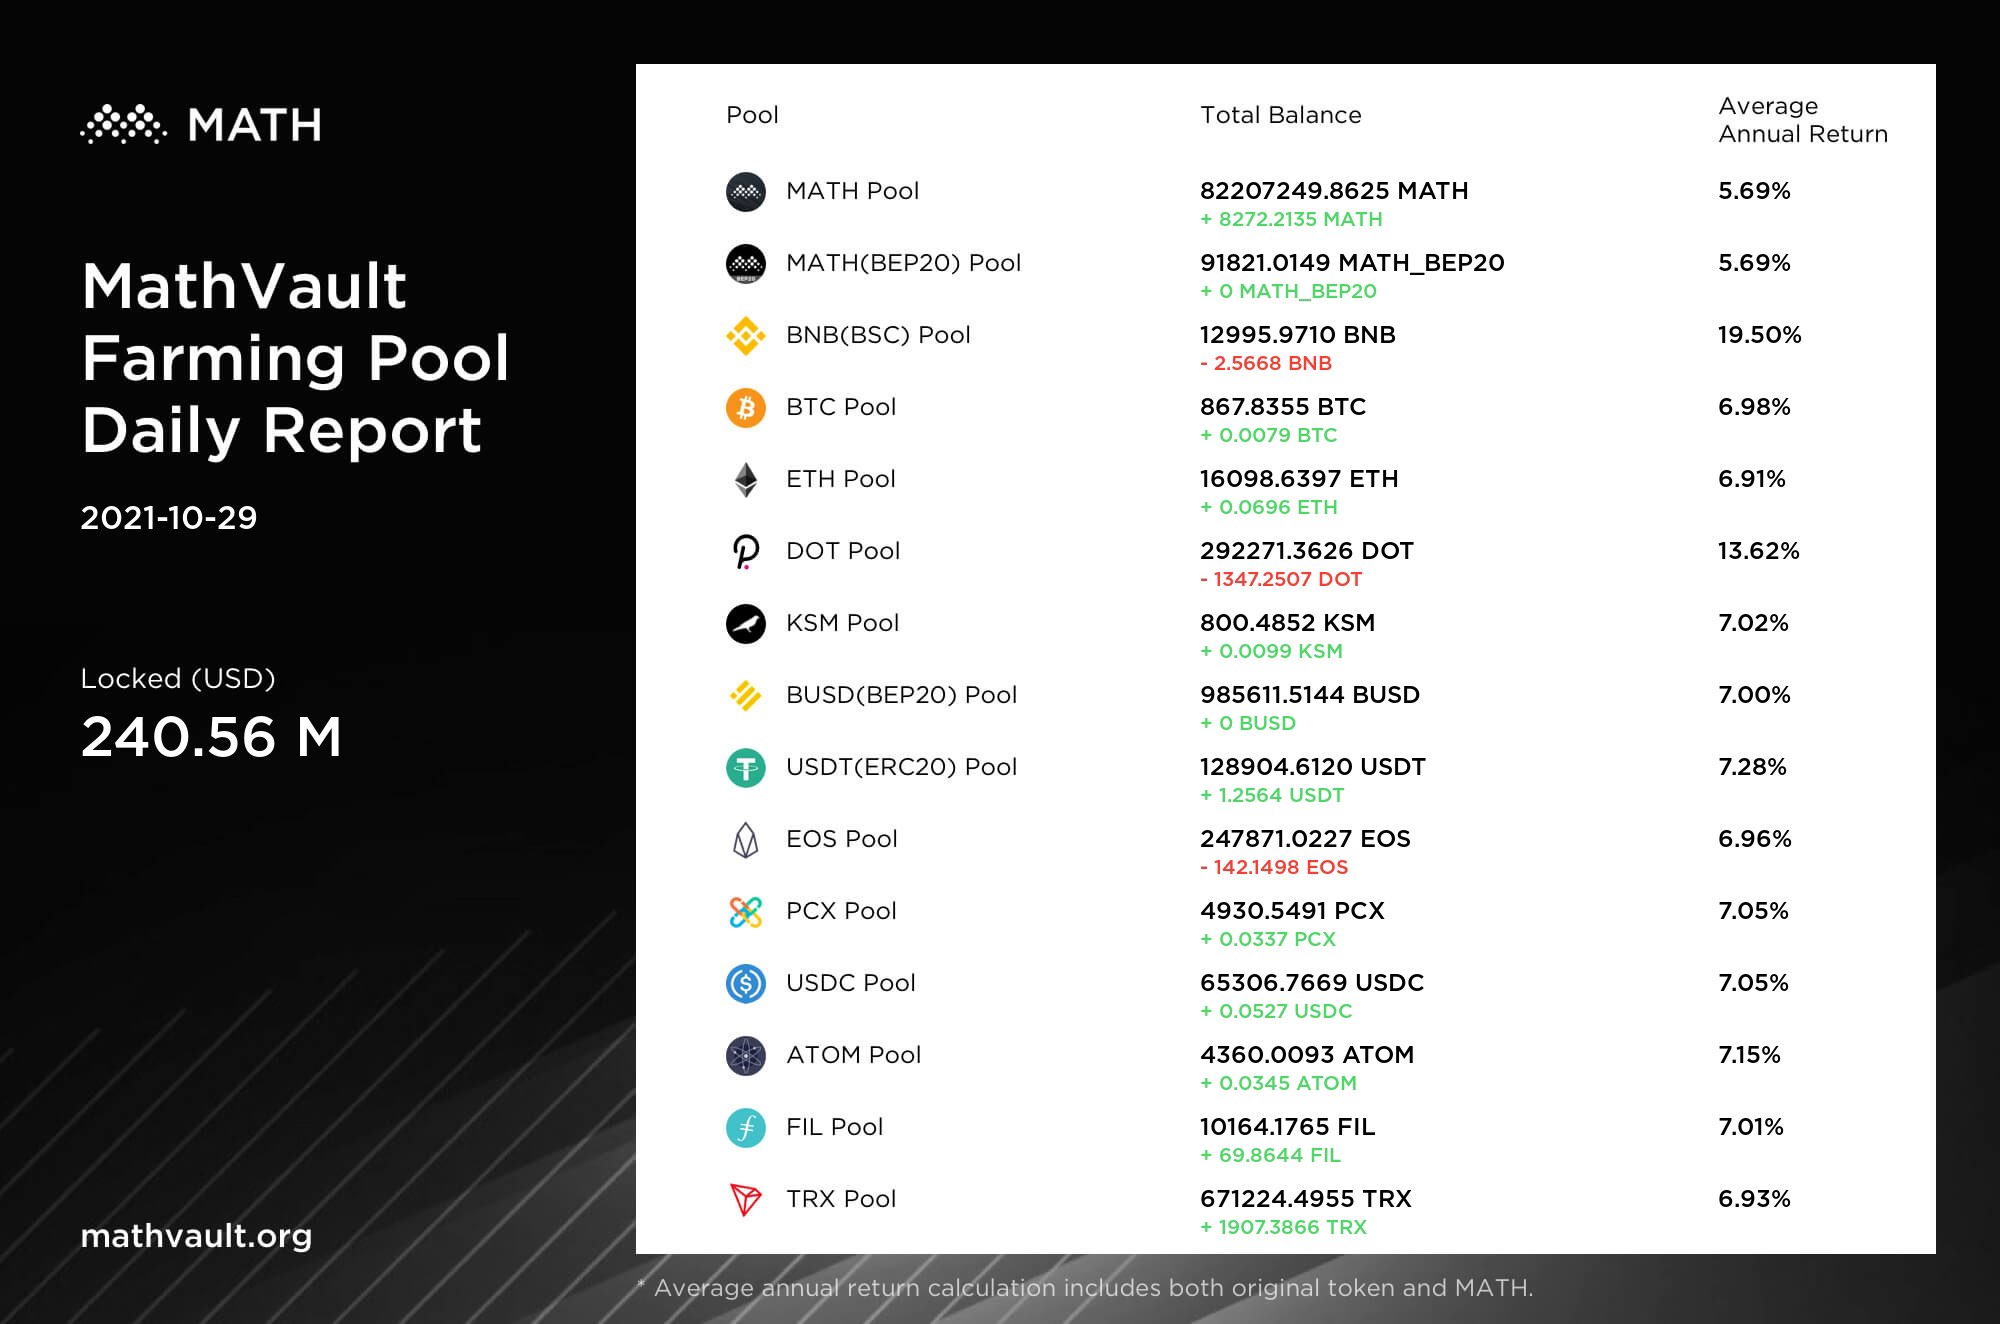Select the MATH(BEP20) Pool label
The width and height of the screenshot is (2000, 1324).
coord(903,263)
